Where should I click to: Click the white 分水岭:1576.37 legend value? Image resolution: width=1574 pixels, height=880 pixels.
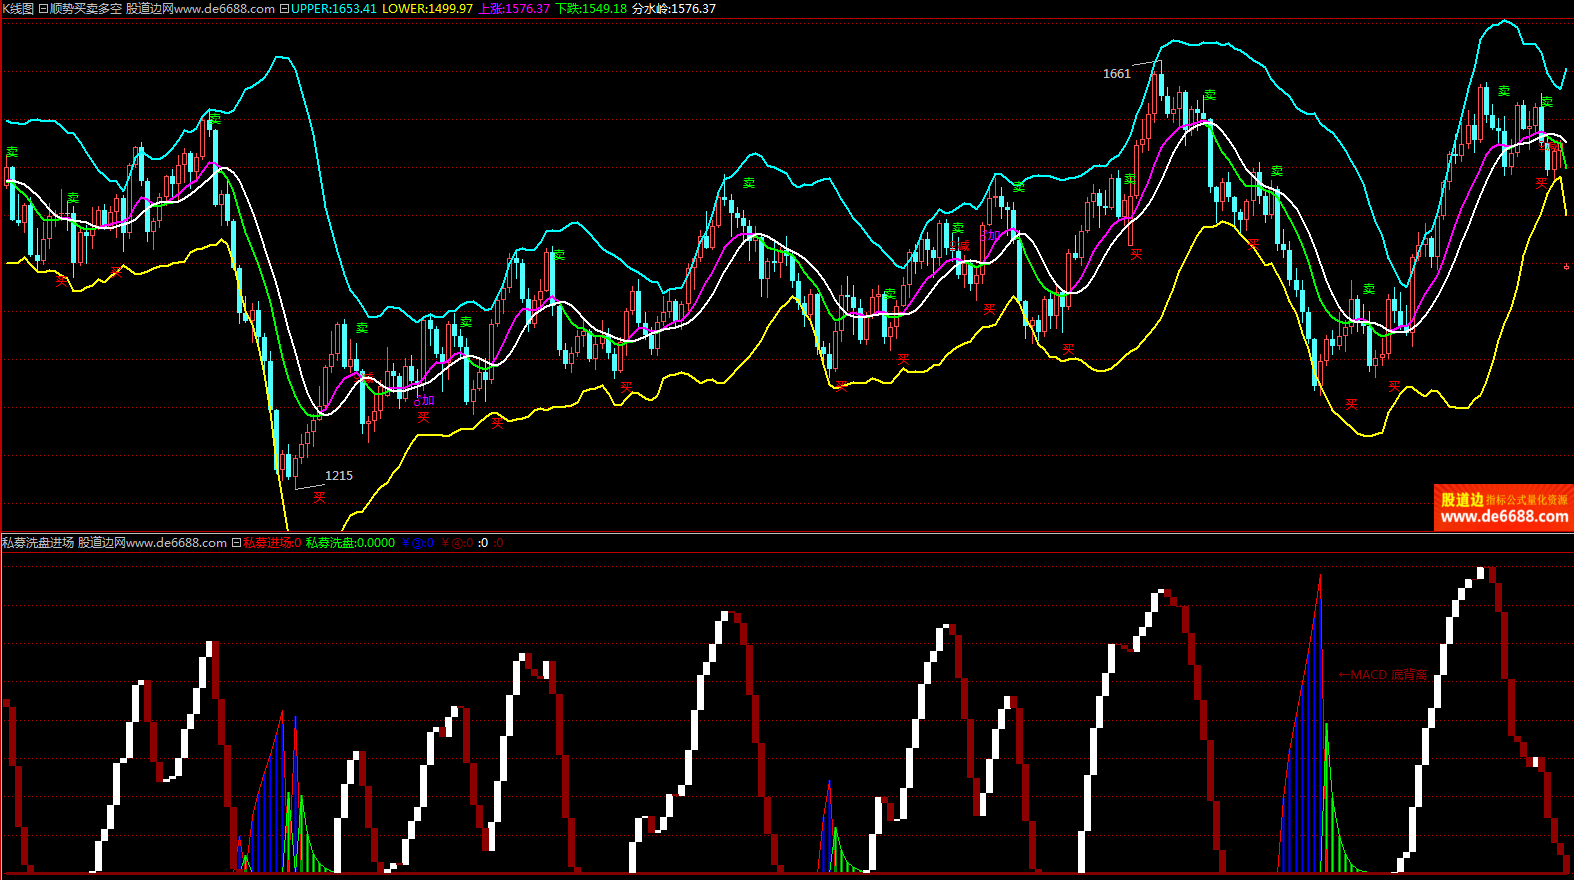pyautogui.click(x=674, y=9)
